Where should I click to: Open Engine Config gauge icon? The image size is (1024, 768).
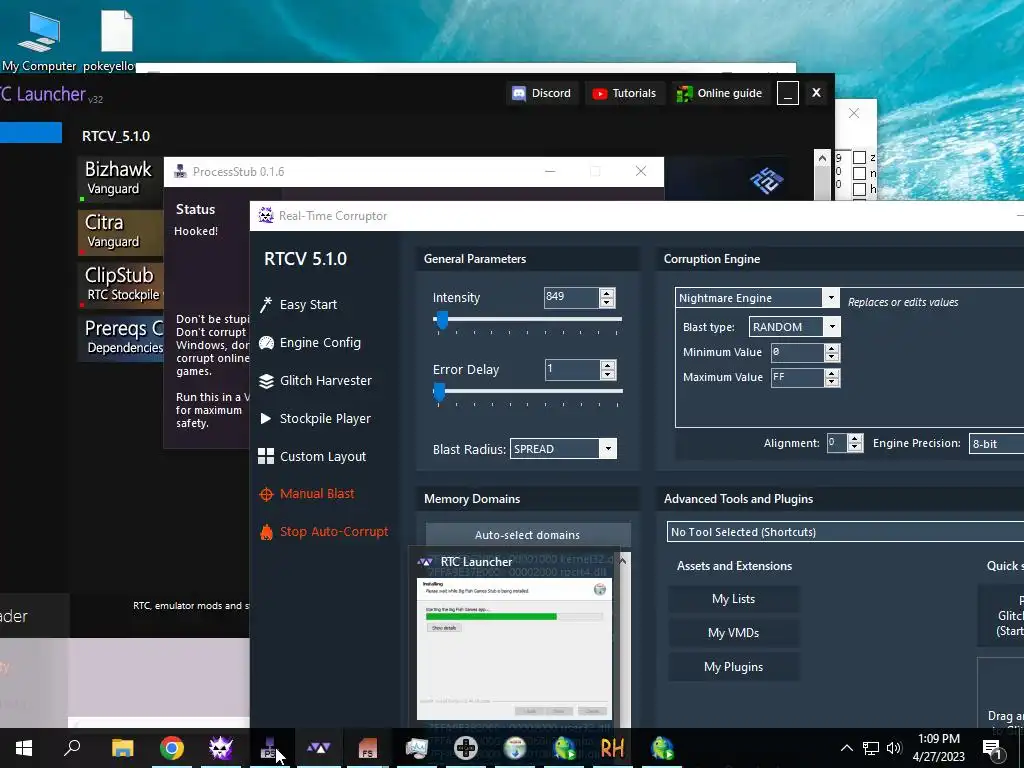pyautogui.click(x=266, y=343)
